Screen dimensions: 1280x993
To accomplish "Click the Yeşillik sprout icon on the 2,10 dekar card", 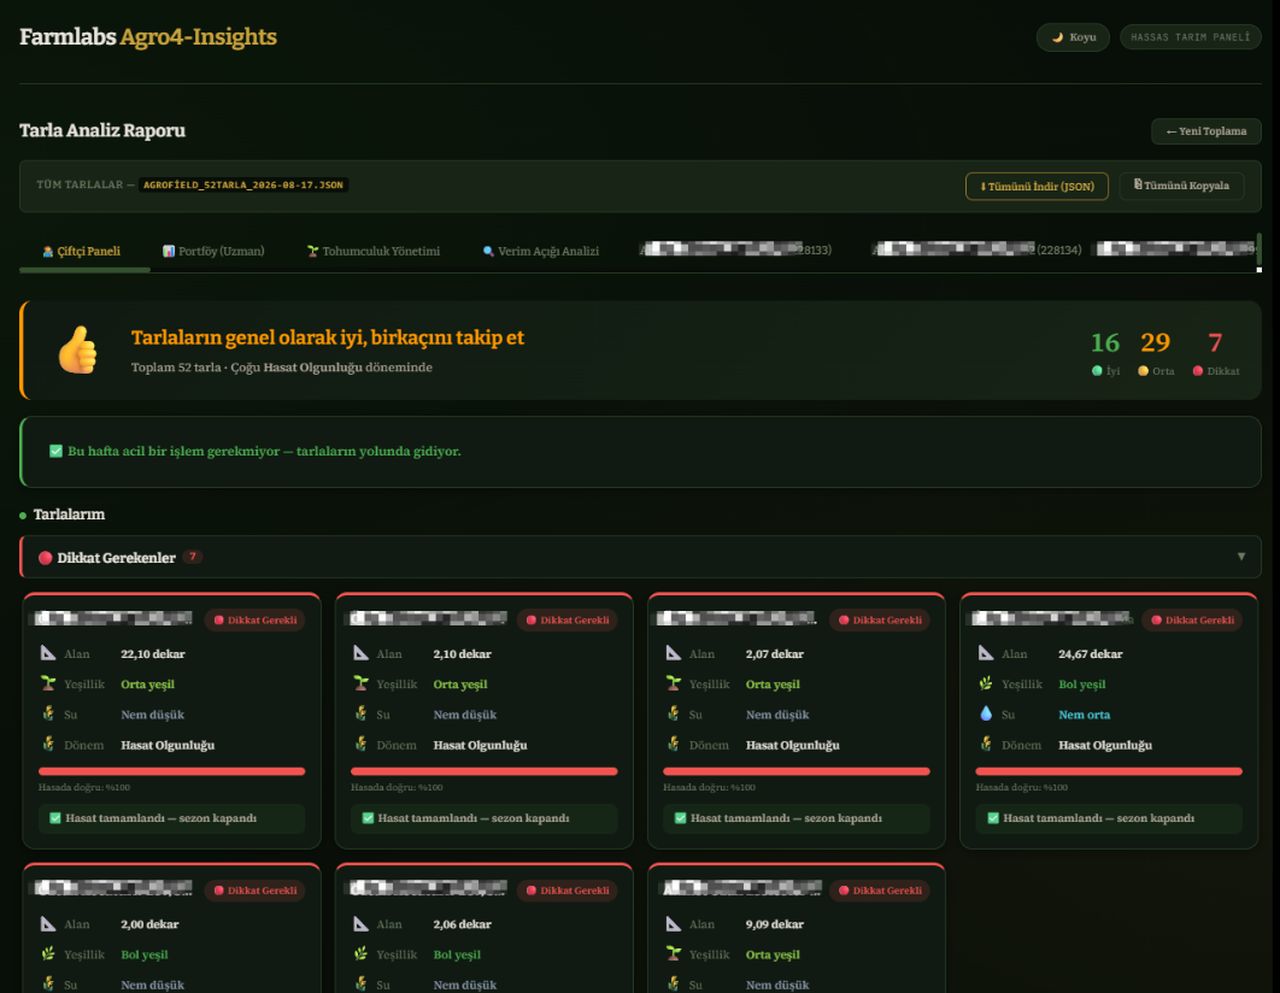I will point(361,683).
